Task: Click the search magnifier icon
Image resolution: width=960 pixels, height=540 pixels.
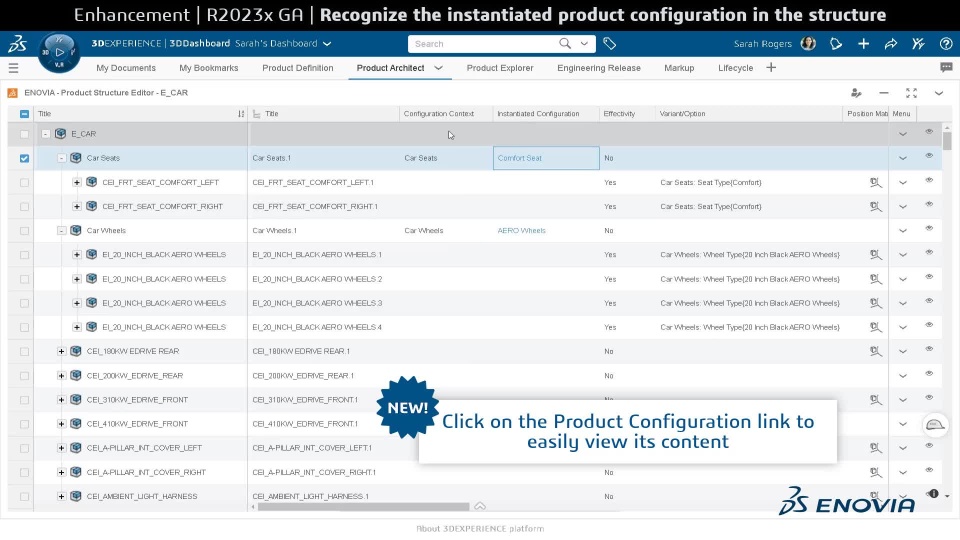Action: pos(564,43)
